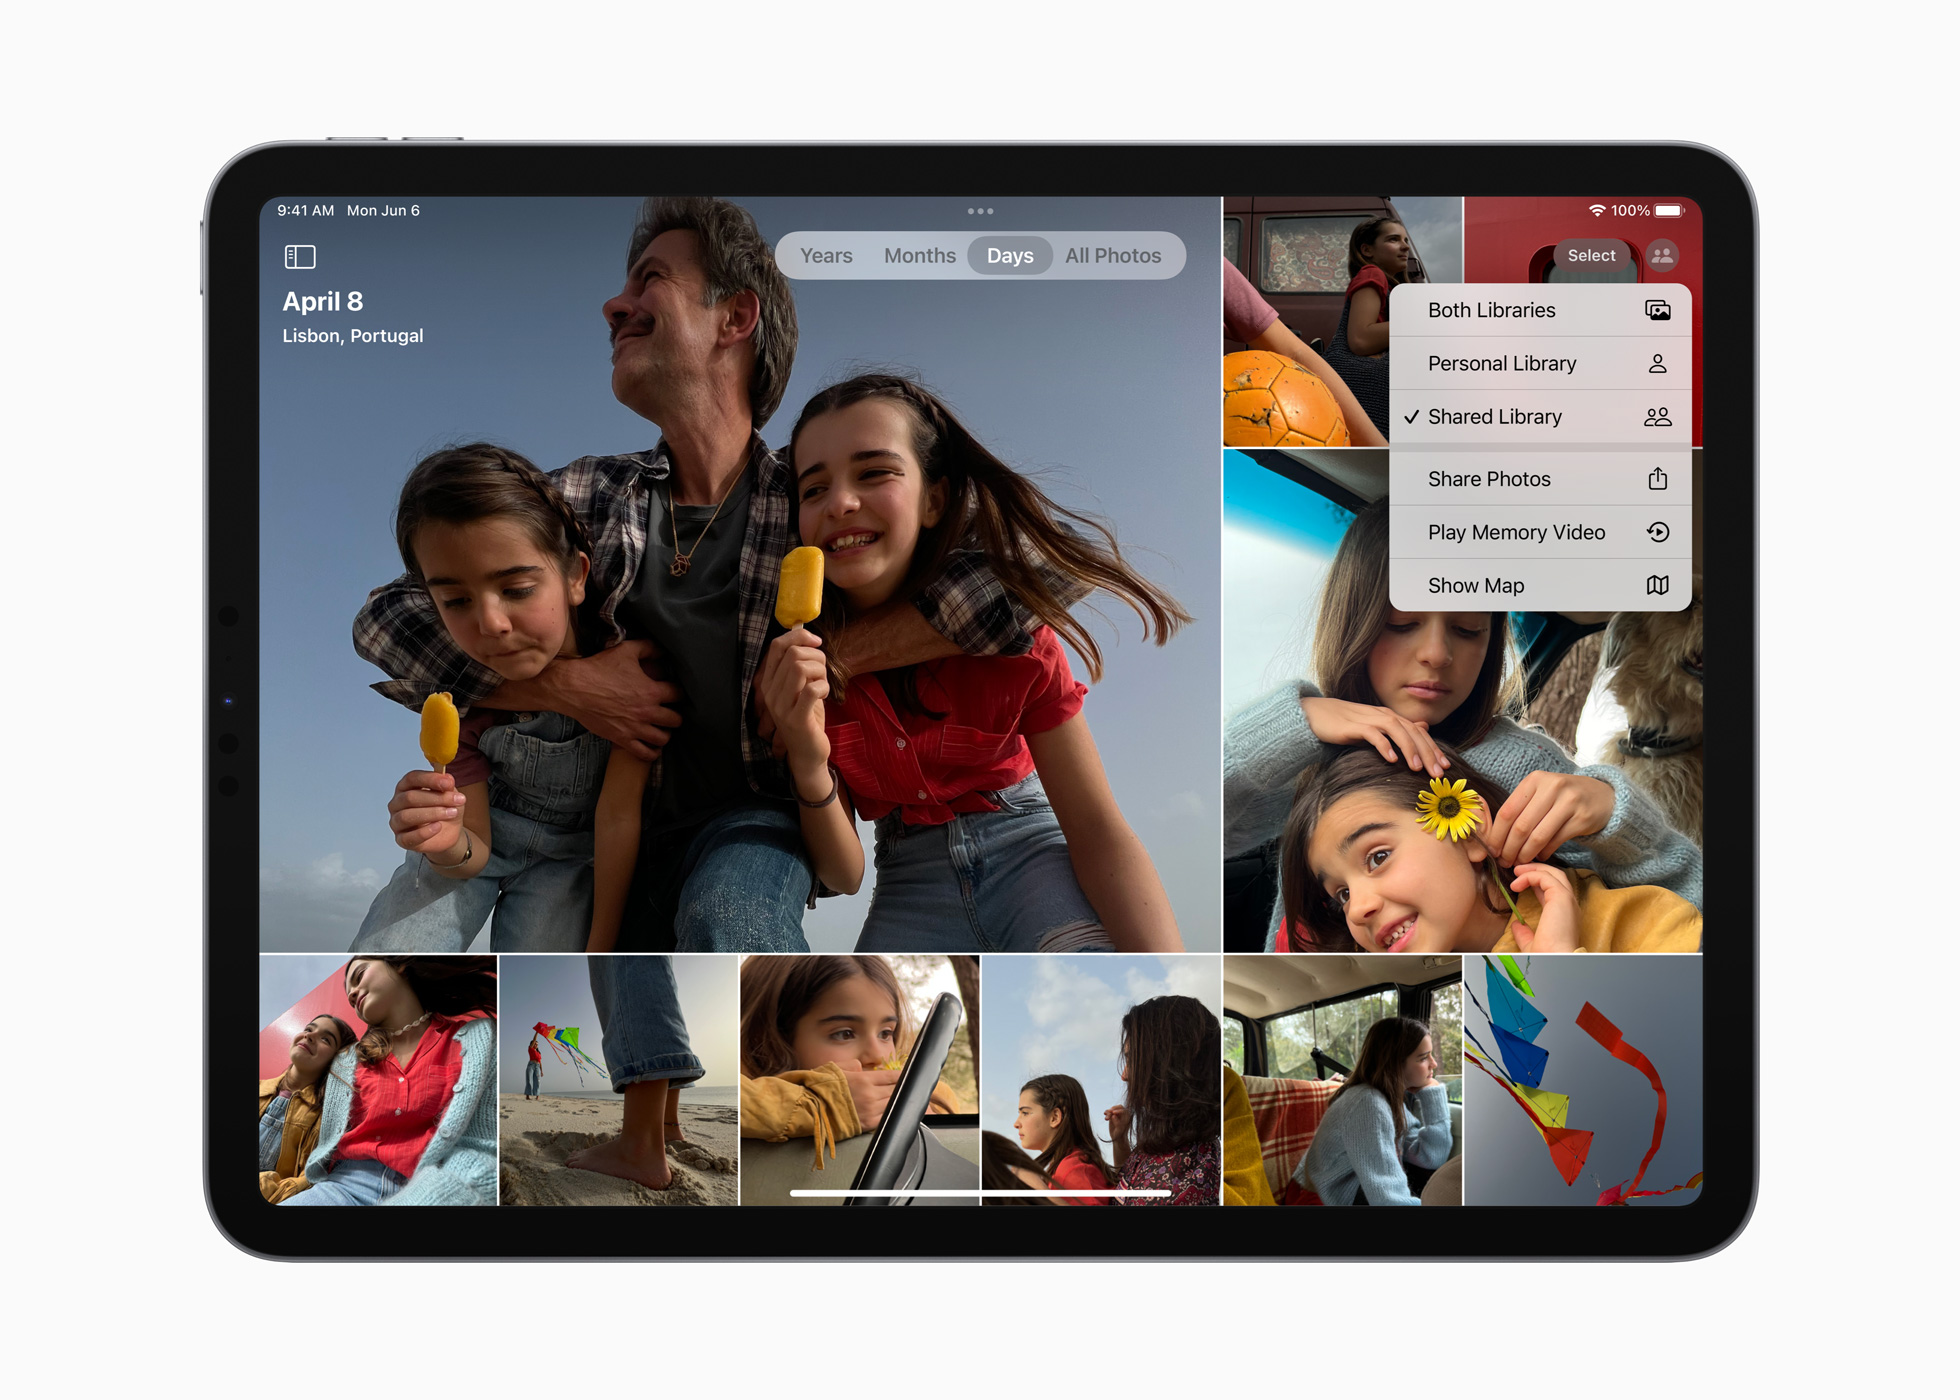
Task: Switch to the Days tab
Action: tap(1007, 255)
